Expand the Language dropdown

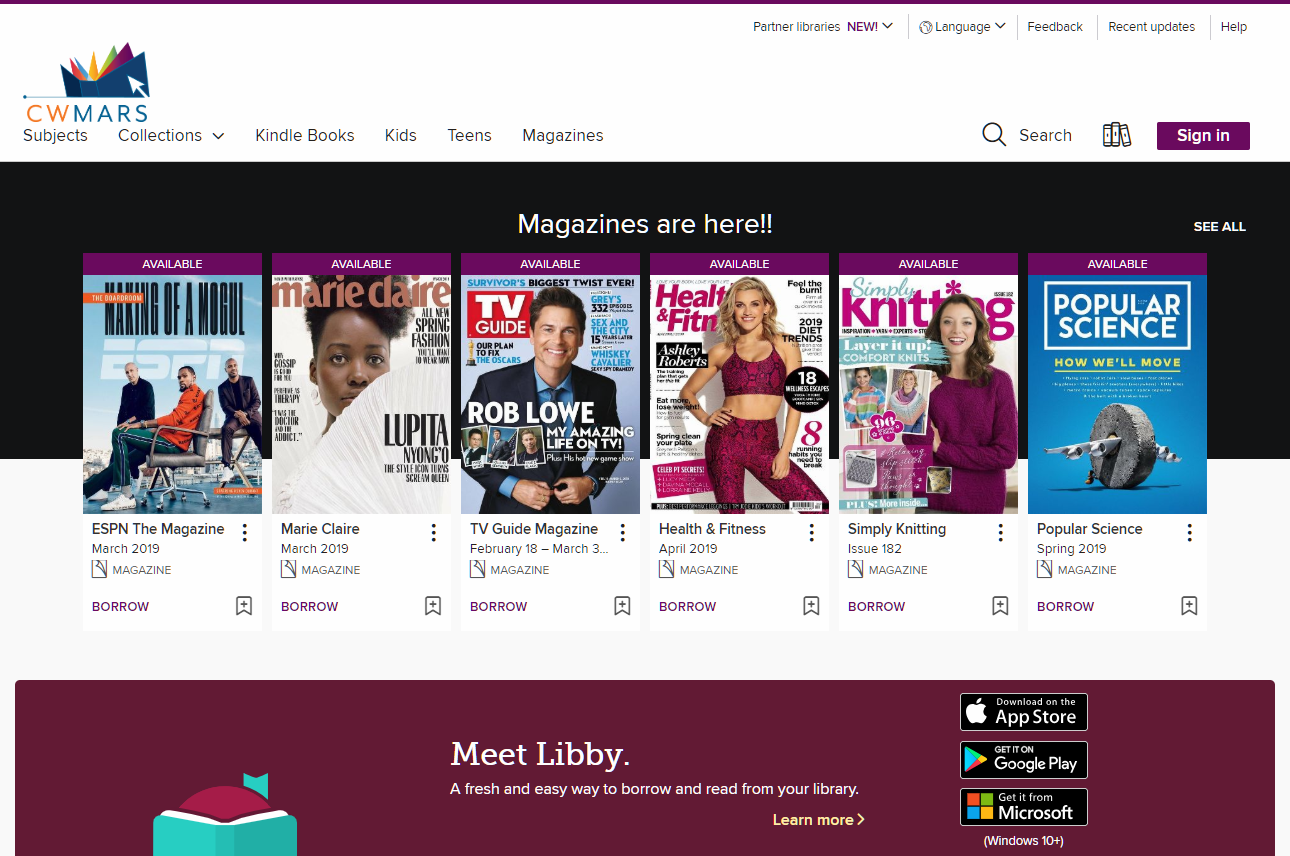point(962,27)
